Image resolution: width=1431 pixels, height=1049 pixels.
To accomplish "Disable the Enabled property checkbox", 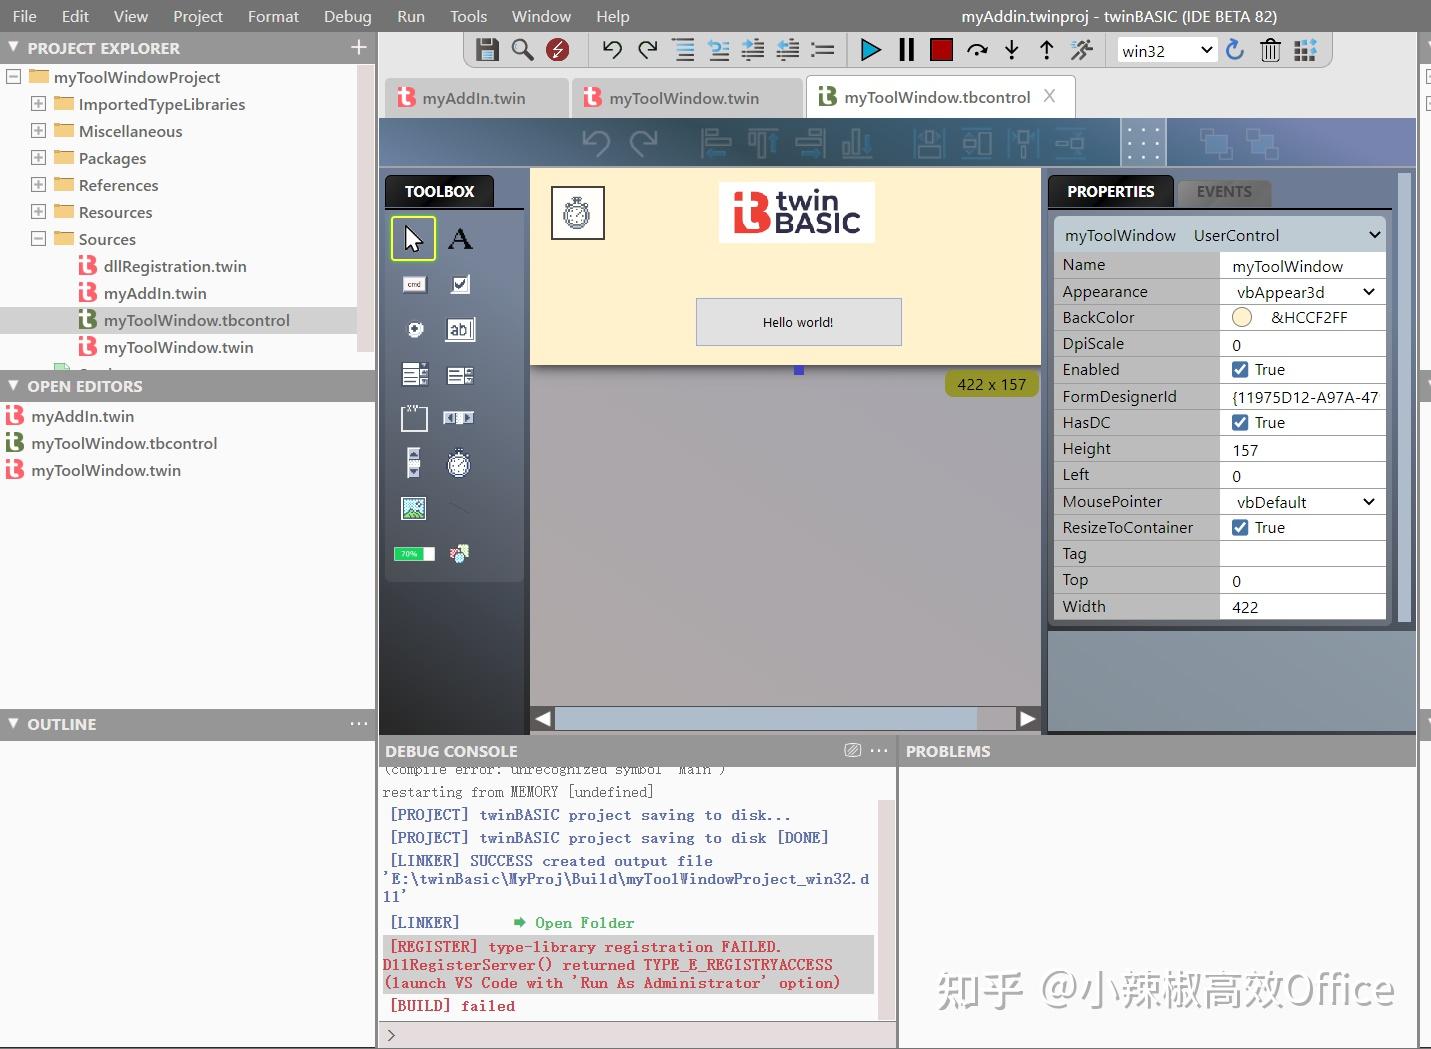I will [1240, 369].
